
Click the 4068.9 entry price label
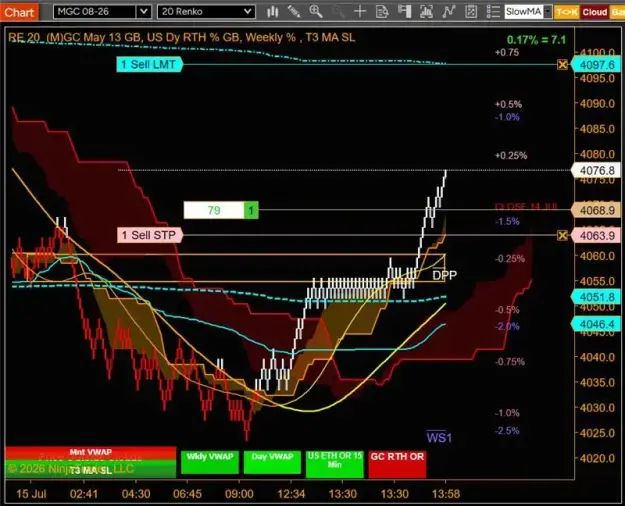(596, 210)
